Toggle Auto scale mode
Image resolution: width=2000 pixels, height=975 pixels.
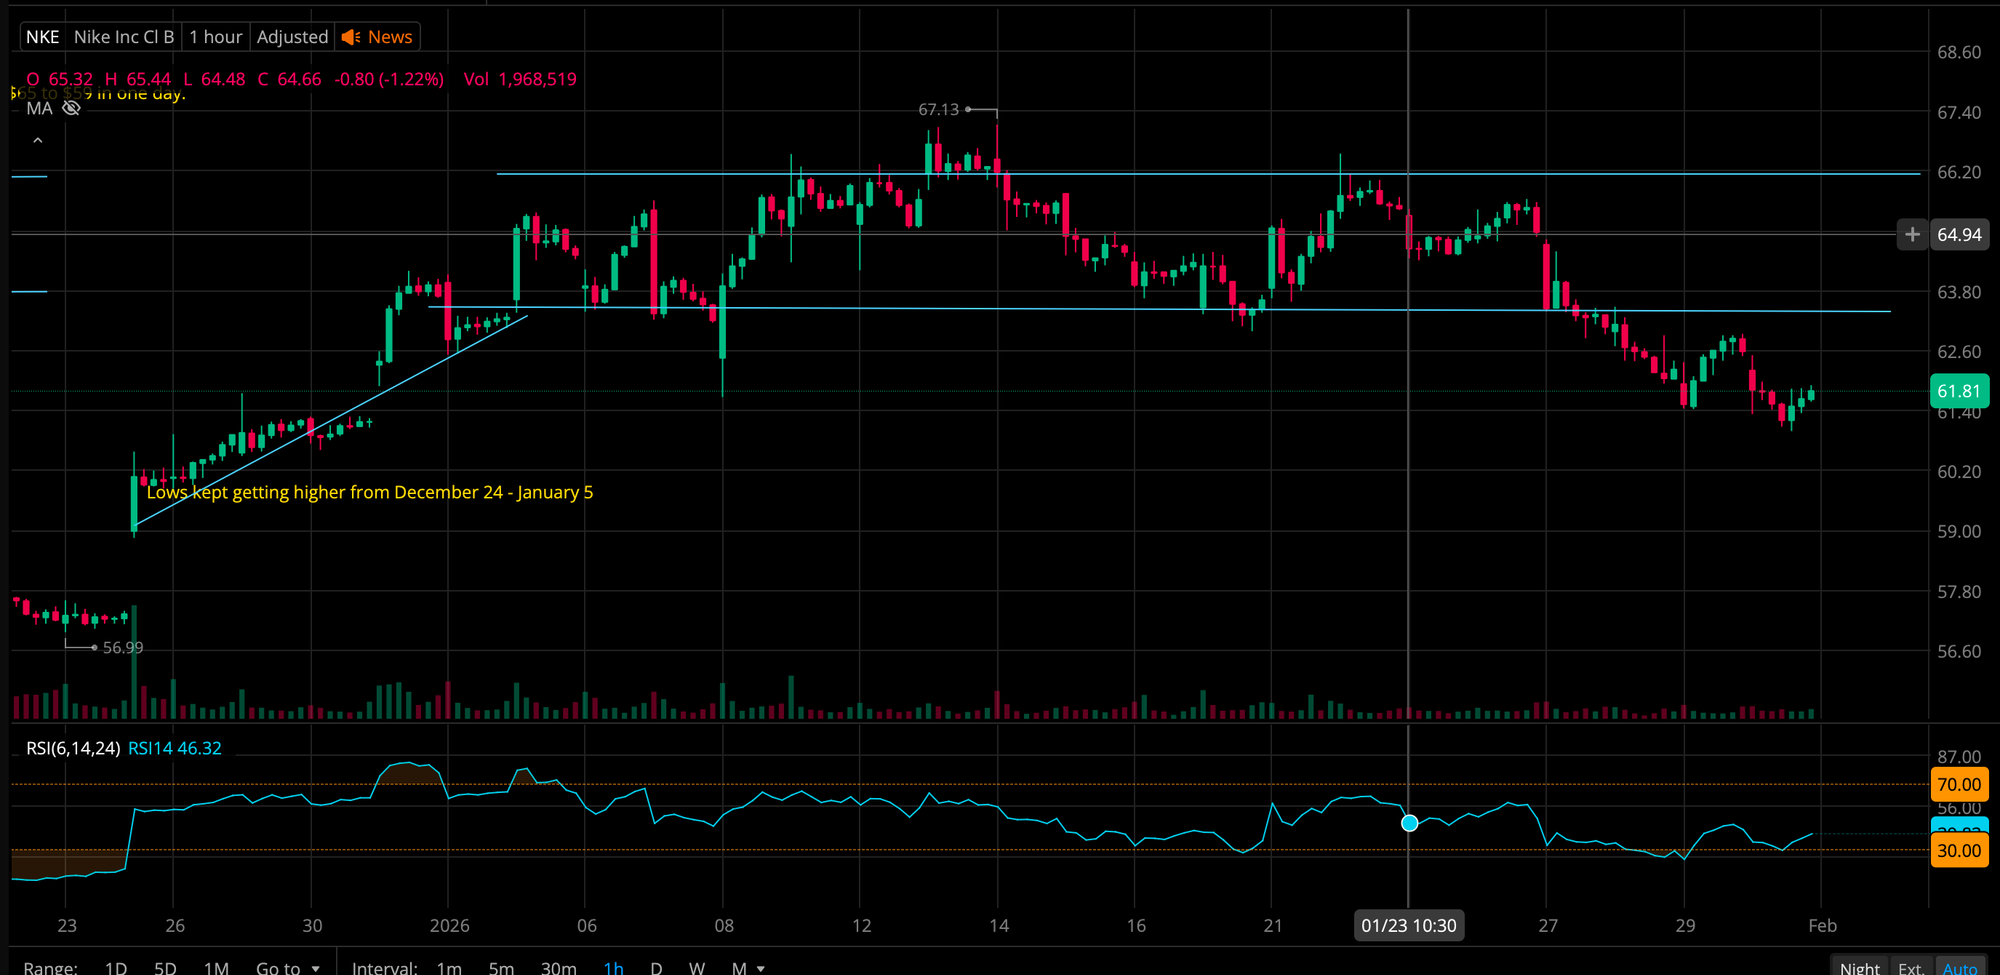(x=1959, y=967)
